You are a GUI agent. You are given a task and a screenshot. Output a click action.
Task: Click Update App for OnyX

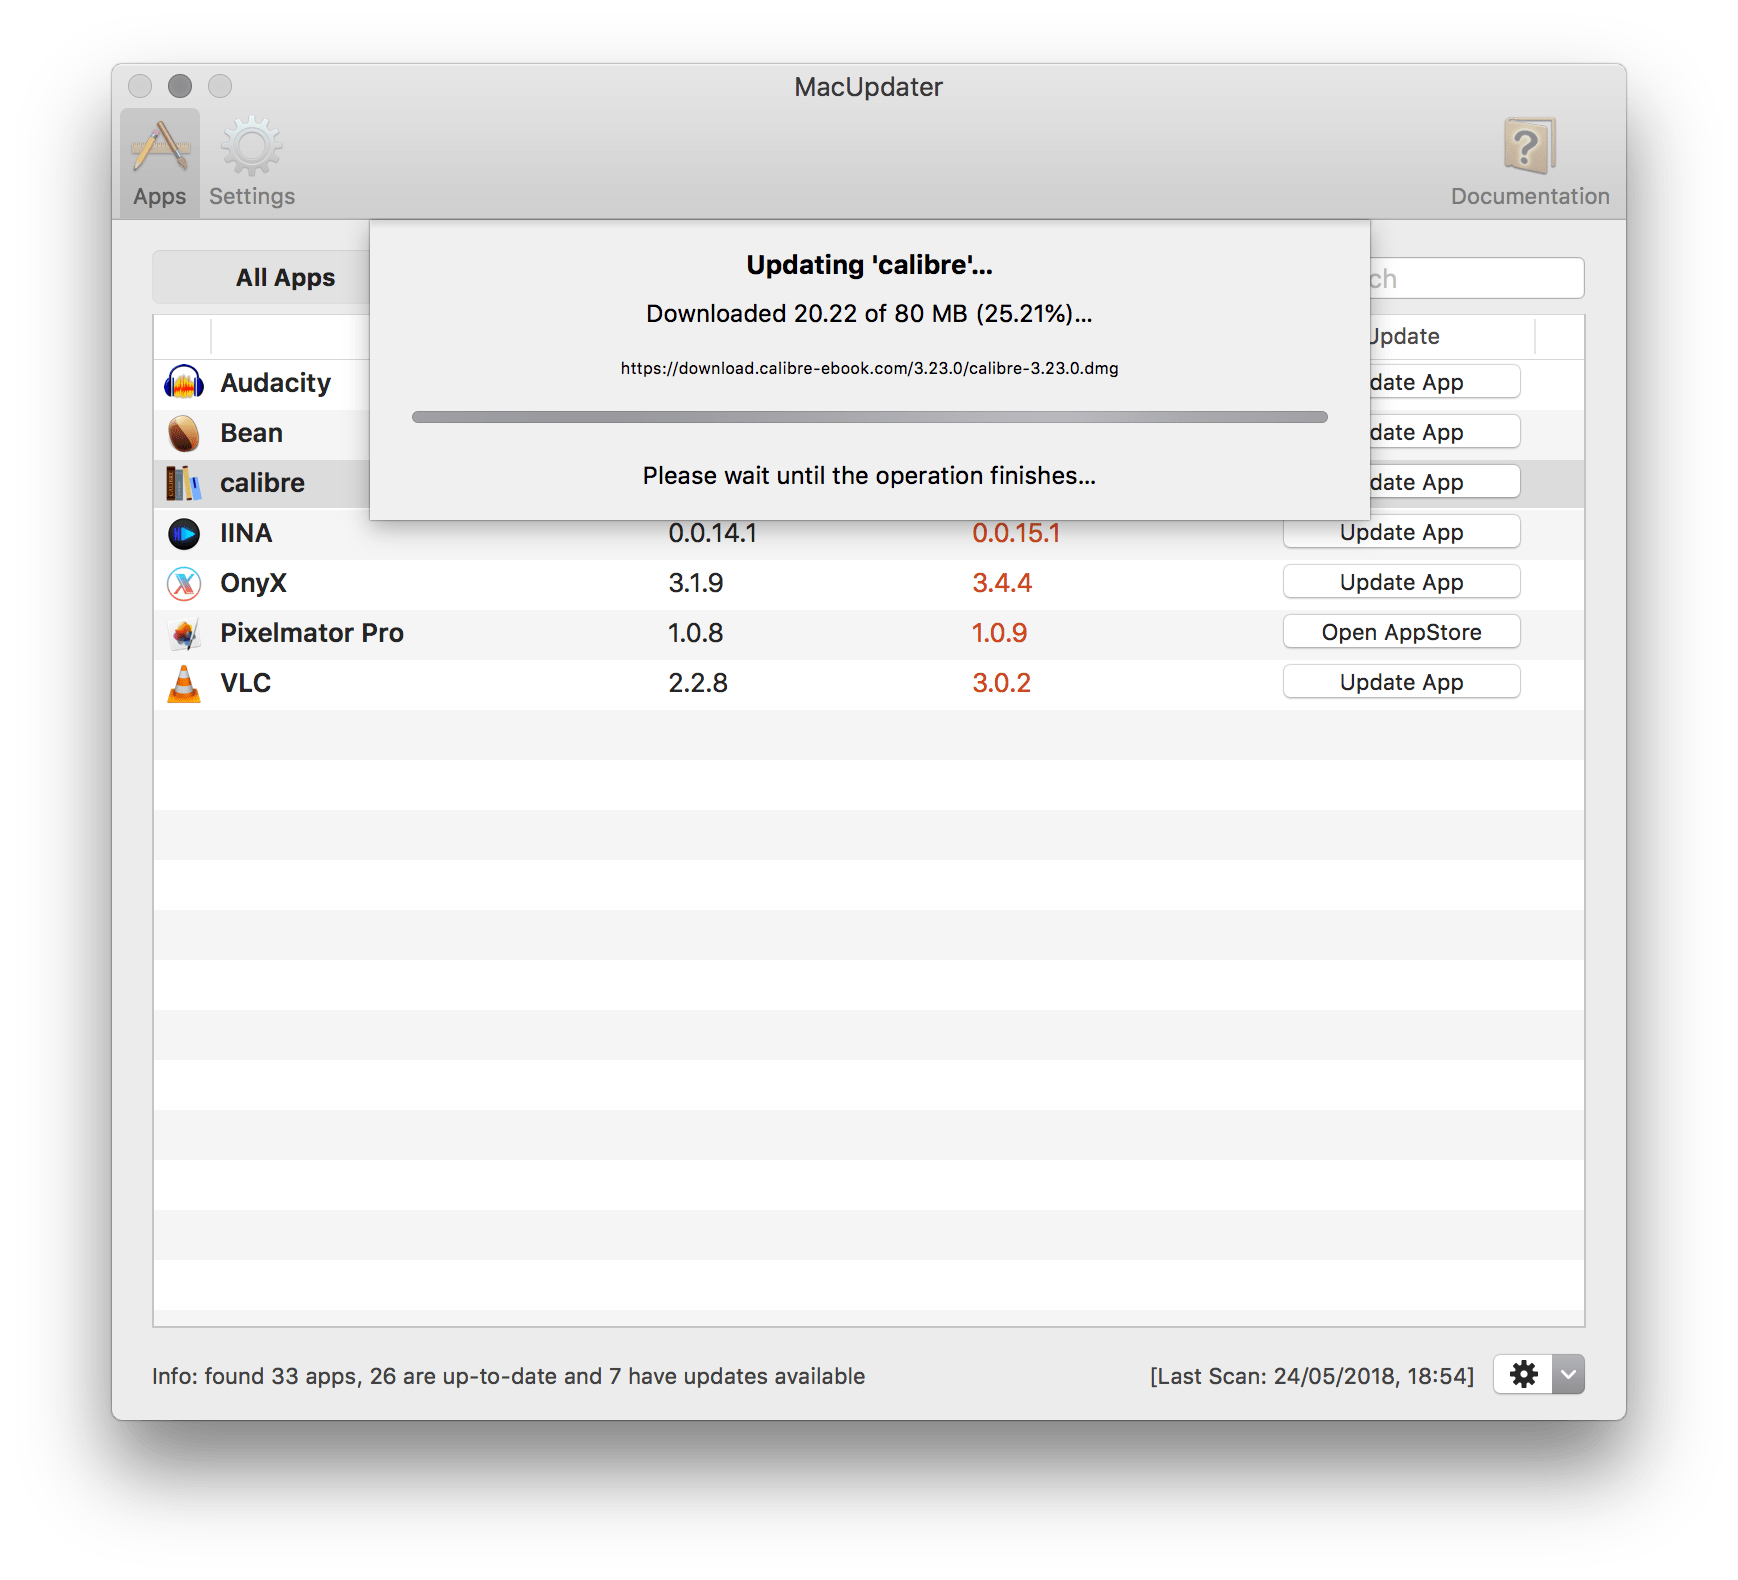coord(1401,581)
